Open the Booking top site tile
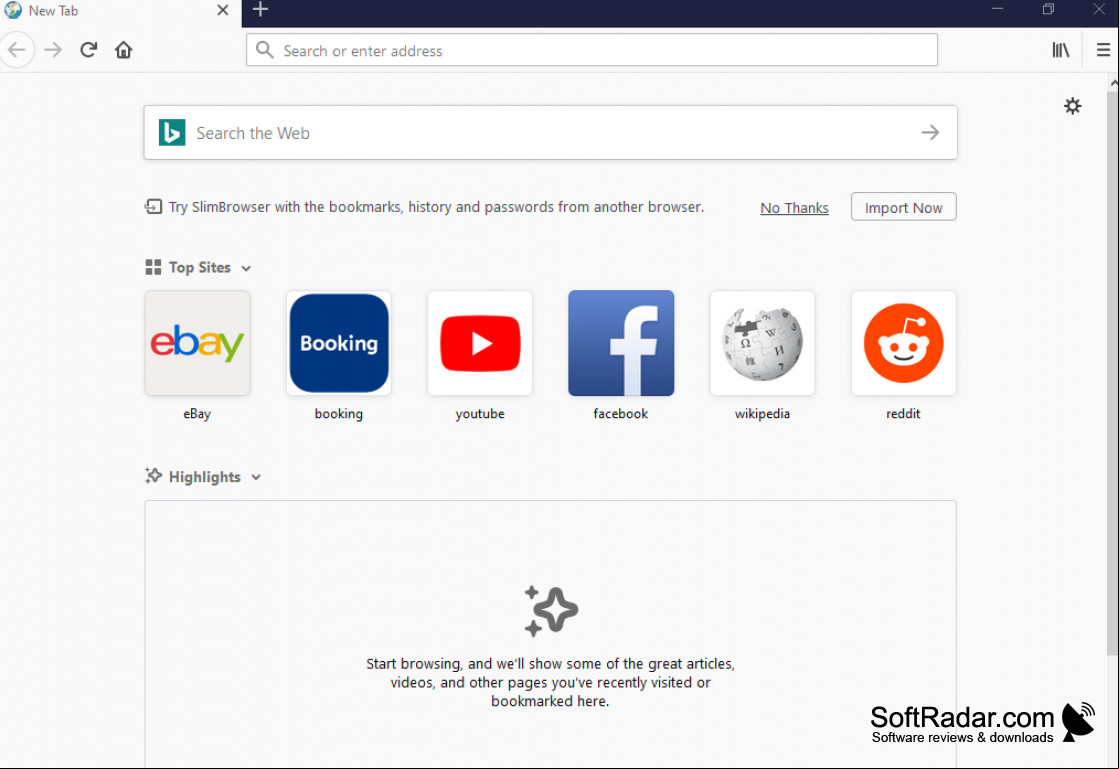The height and width of the screenshot is (769, 1119). click(x=339, y=343)
